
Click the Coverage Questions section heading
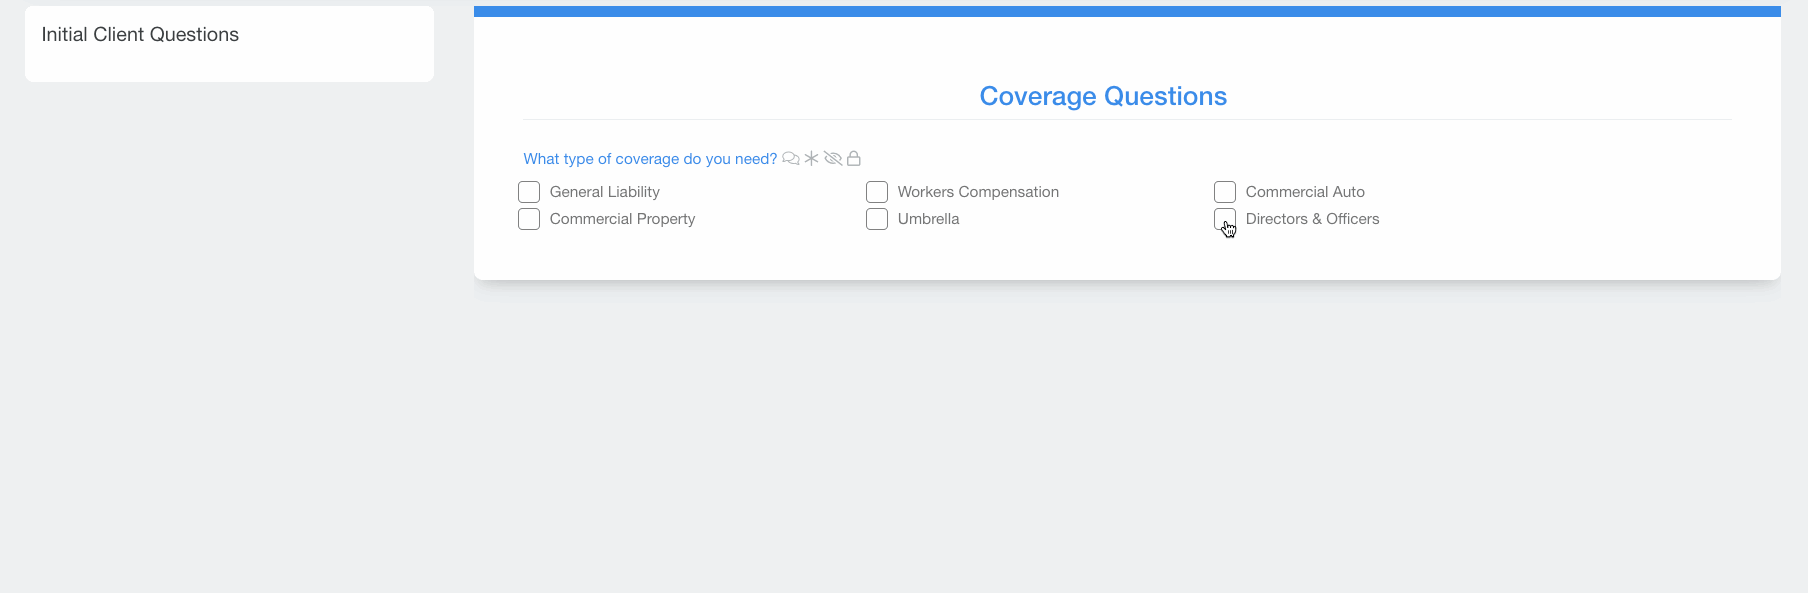1103,96
